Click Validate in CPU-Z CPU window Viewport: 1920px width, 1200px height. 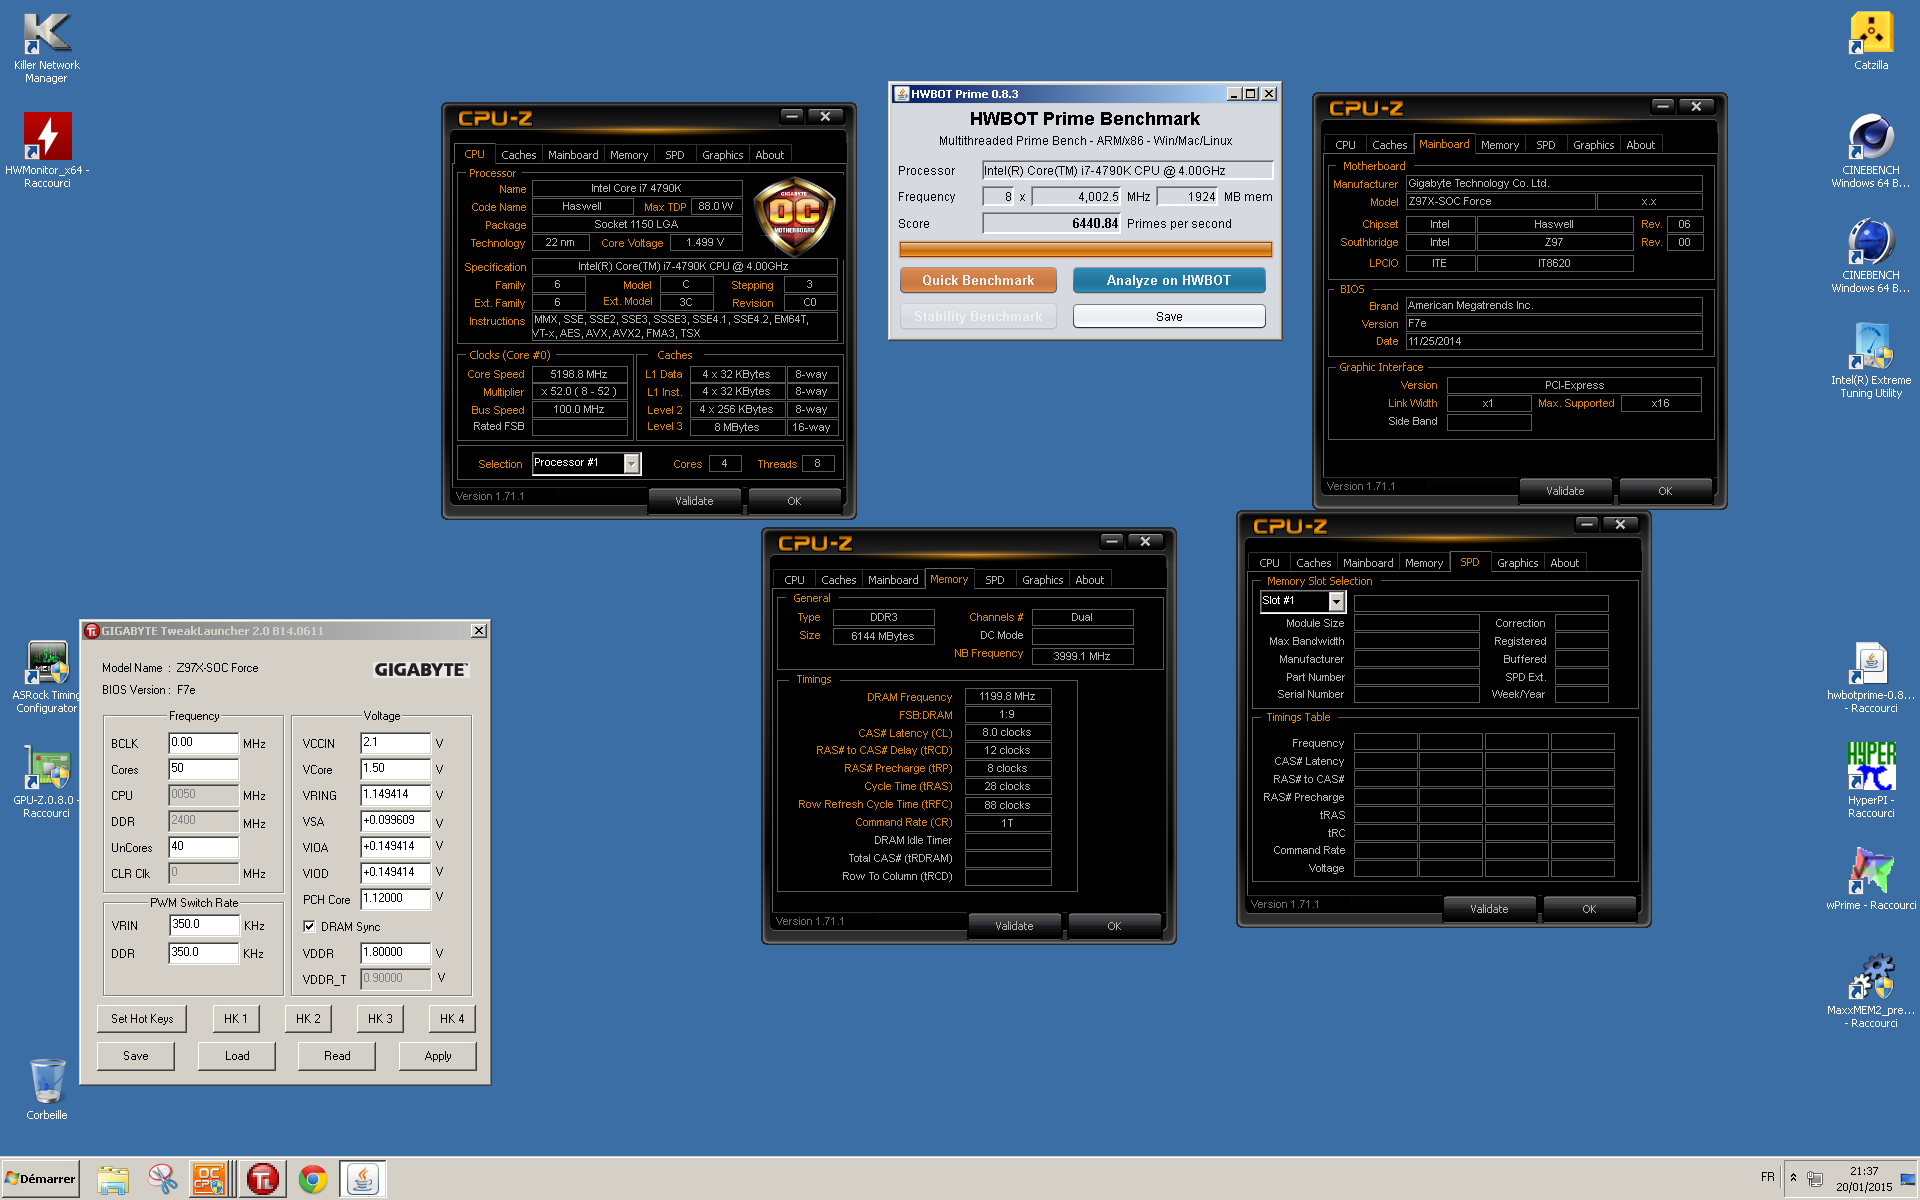(694, 501)
